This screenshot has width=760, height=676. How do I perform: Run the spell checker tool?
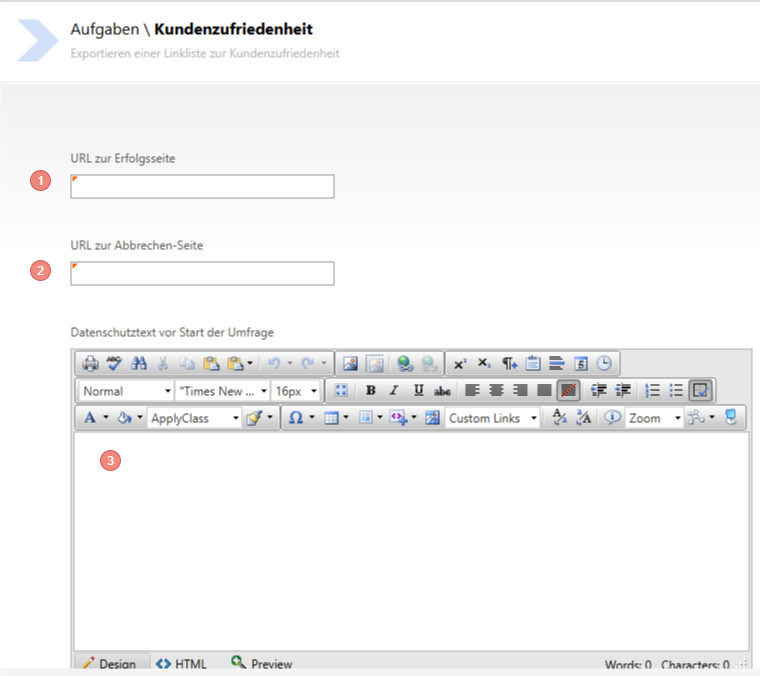(114, 364)
